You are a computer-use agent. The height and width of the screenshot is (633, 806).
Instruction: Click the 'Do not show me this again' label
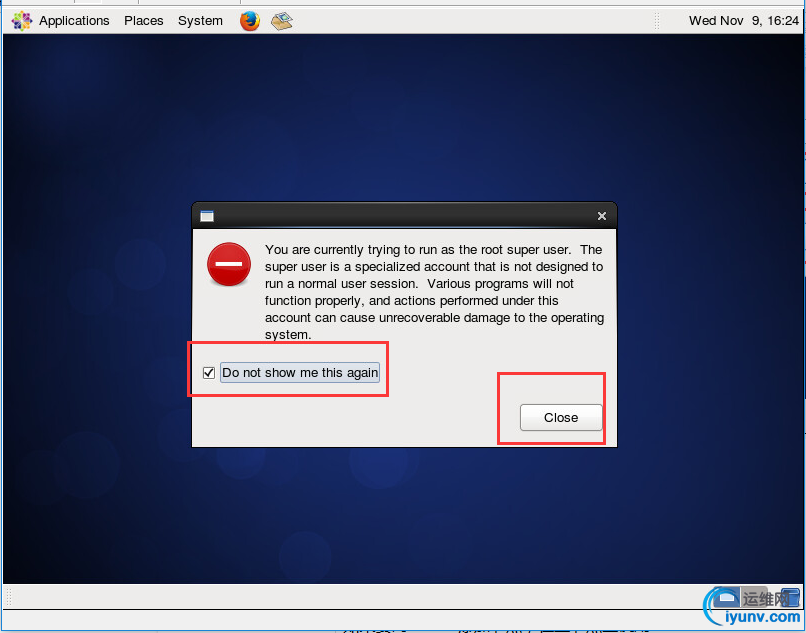[x=300, y=373]
